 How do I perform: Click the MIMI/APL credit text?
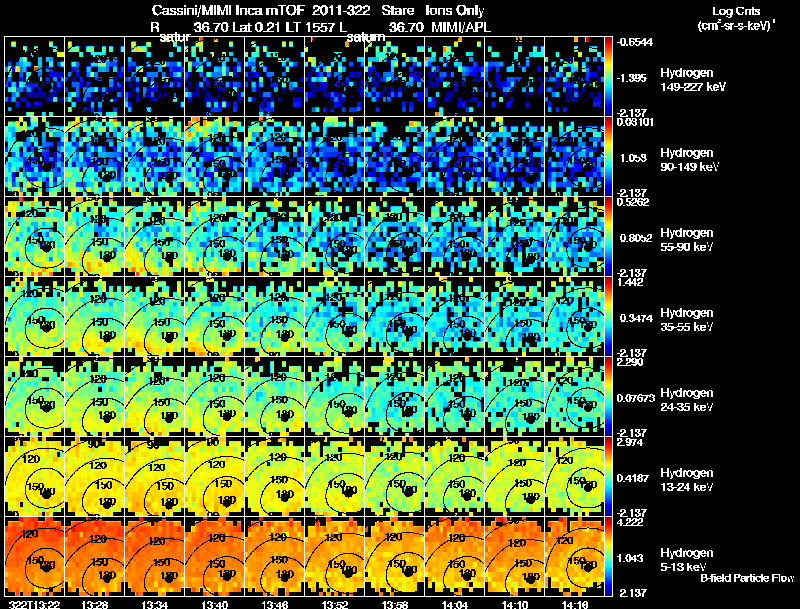461,27
